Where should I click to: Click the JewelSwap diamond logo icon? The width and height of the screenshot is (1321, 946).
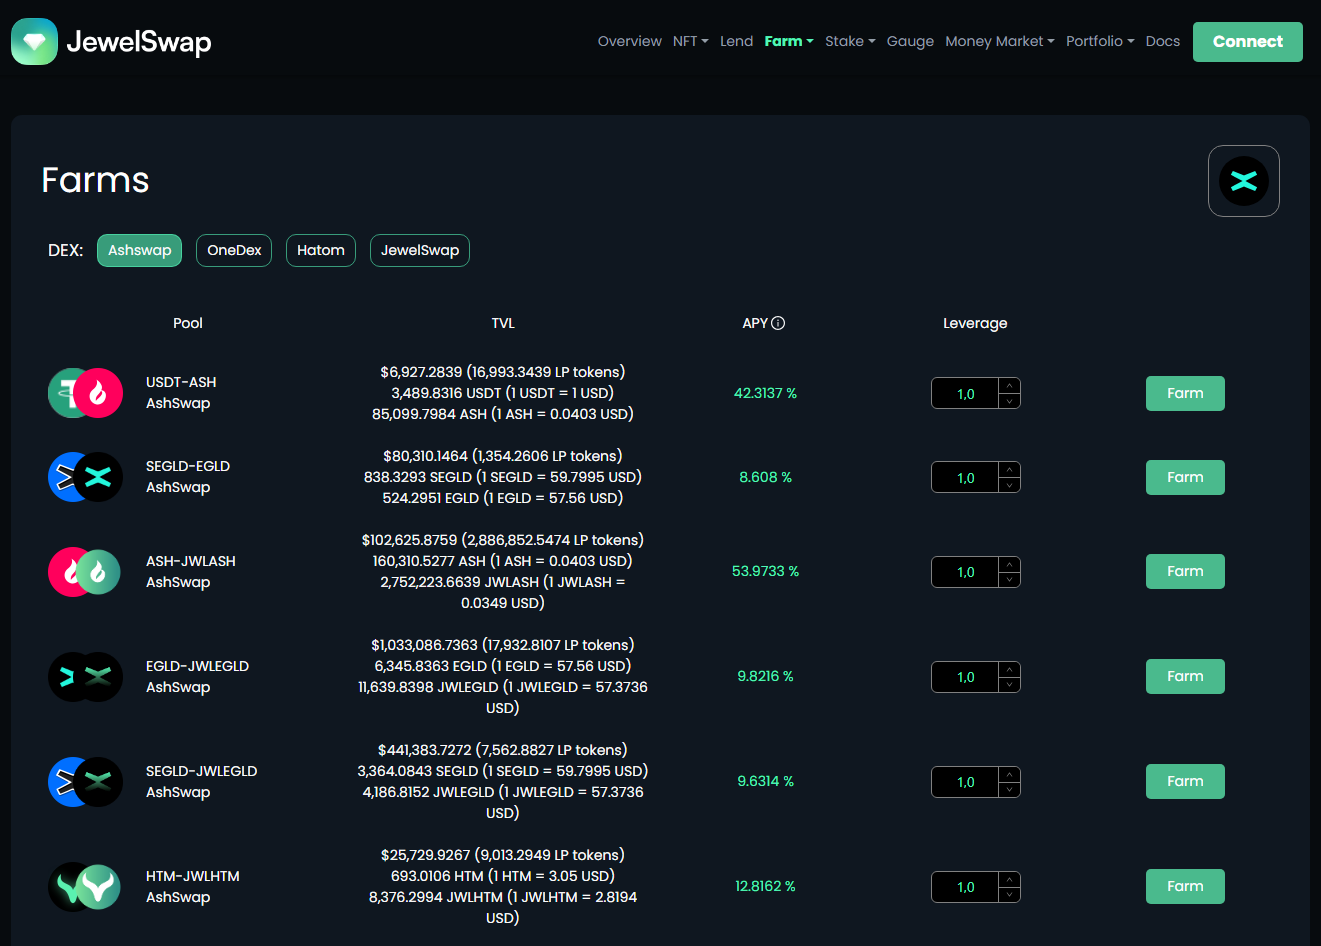click(34, 42)
